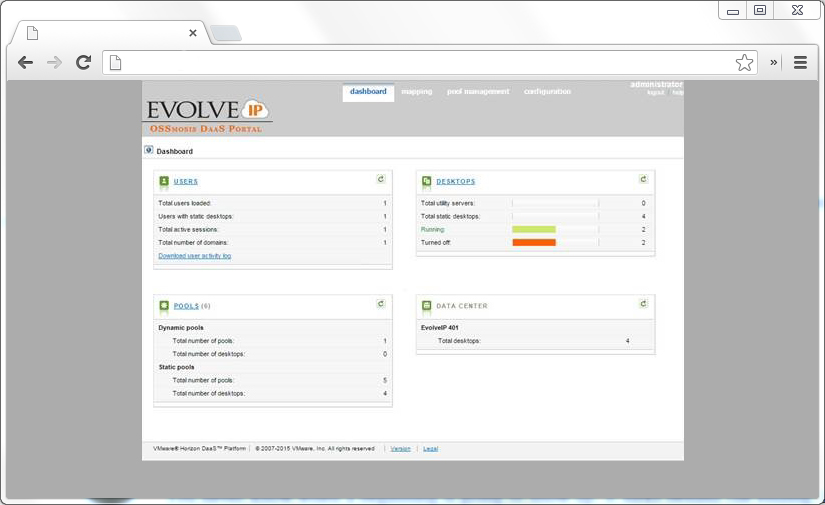
Task: Click the orange Turned off progress bar
Action: pos(534,243)
